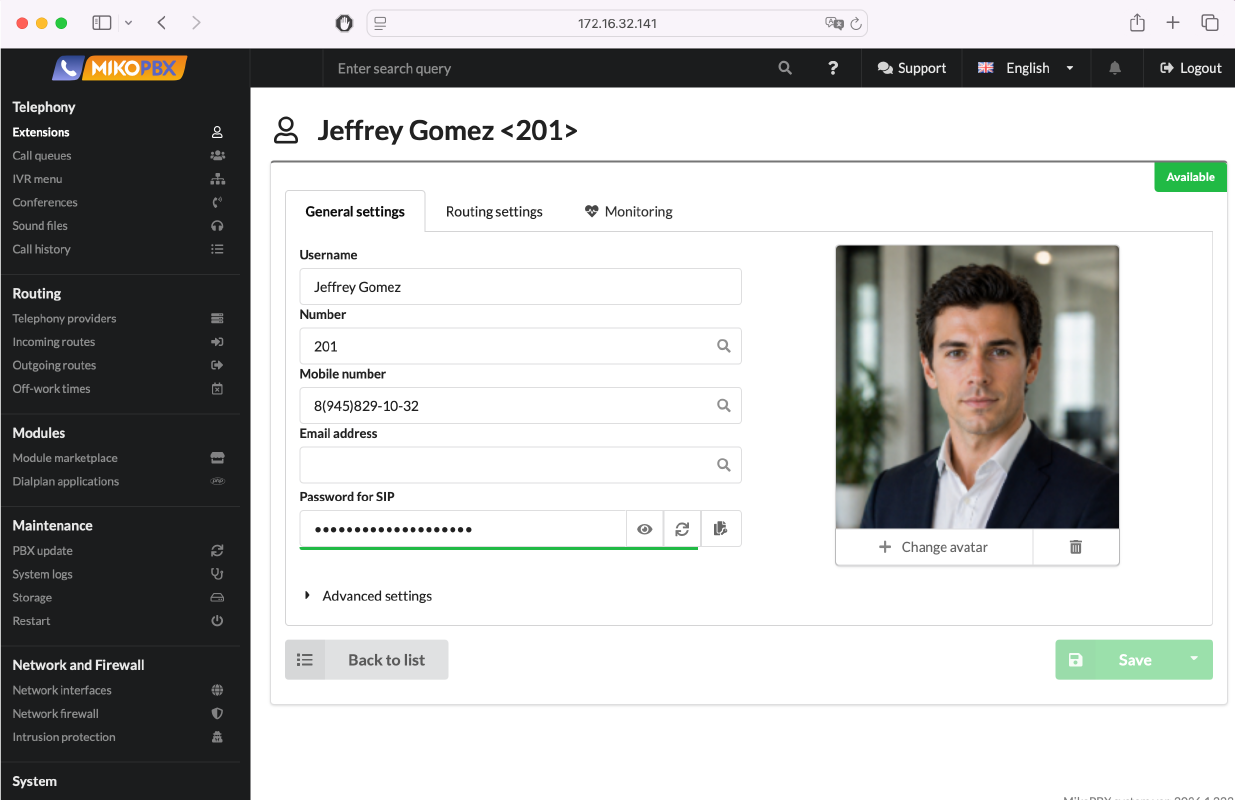This screenshot has height=800, width=1236.
Task: Click Change avatar button
Action: (934, 547)
